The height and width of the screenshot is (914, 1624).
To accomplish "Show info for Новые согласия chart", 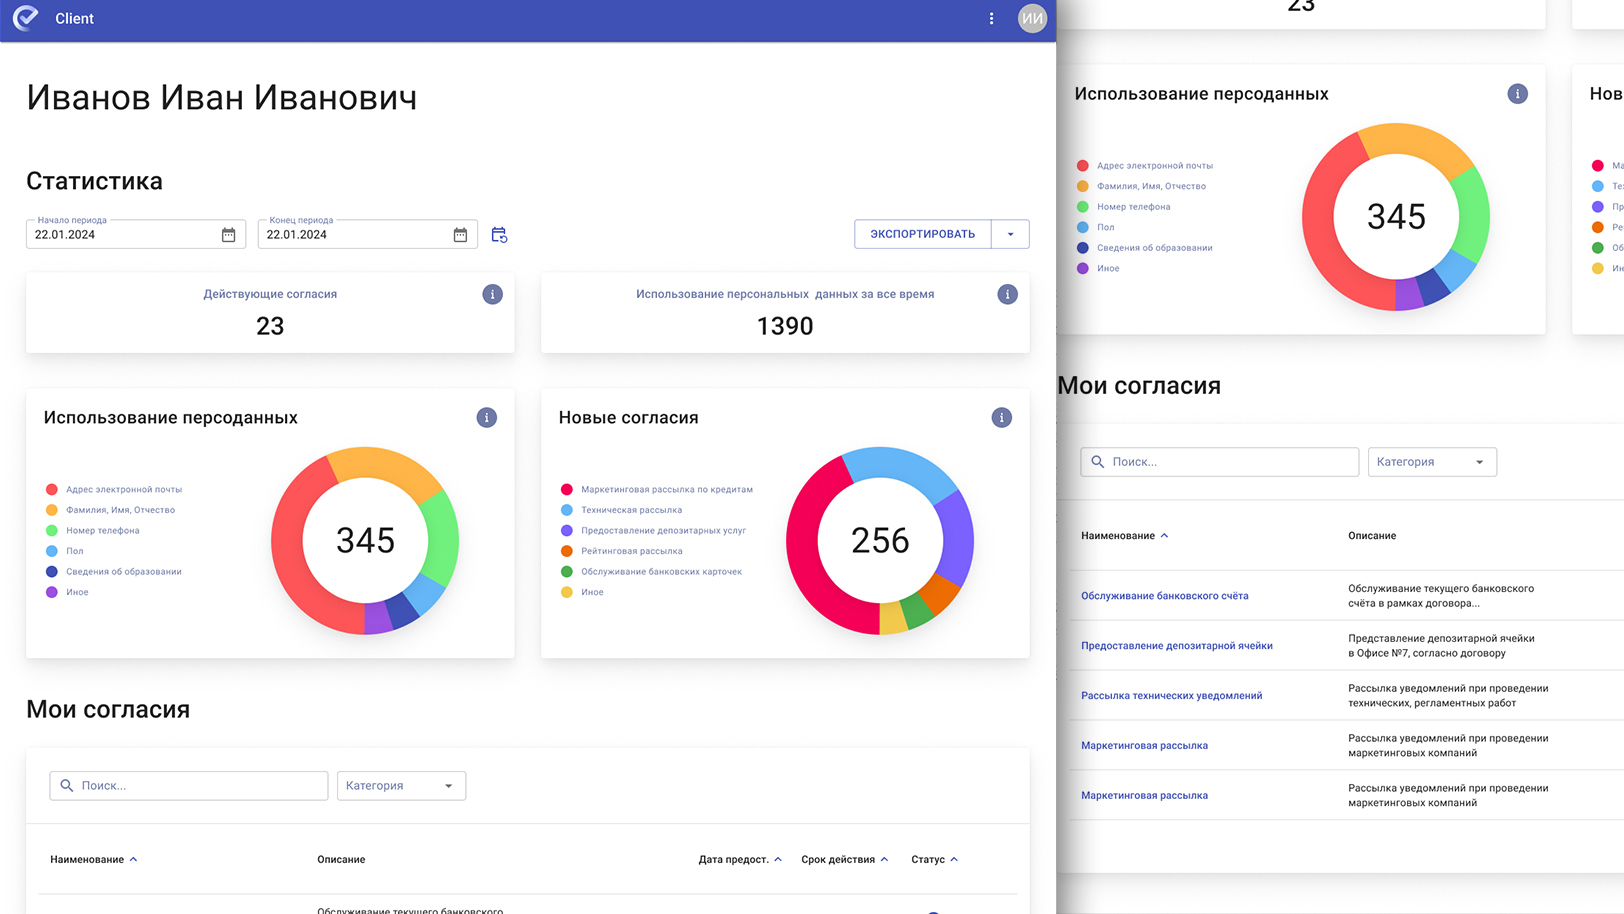I will pyautogui.click(x=1001, y=418).
